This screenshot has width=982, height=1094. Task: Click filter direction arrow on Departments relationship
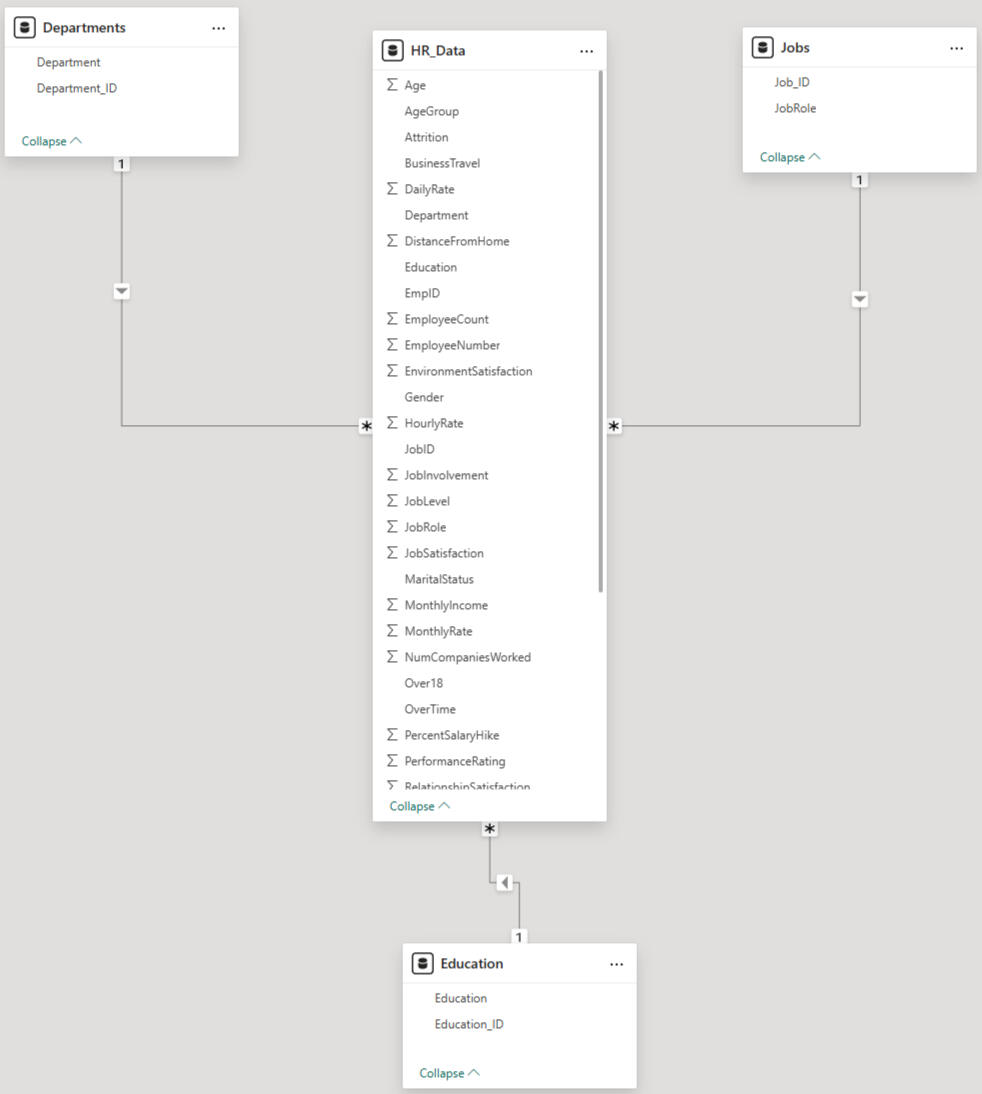(x=122, y=291)
